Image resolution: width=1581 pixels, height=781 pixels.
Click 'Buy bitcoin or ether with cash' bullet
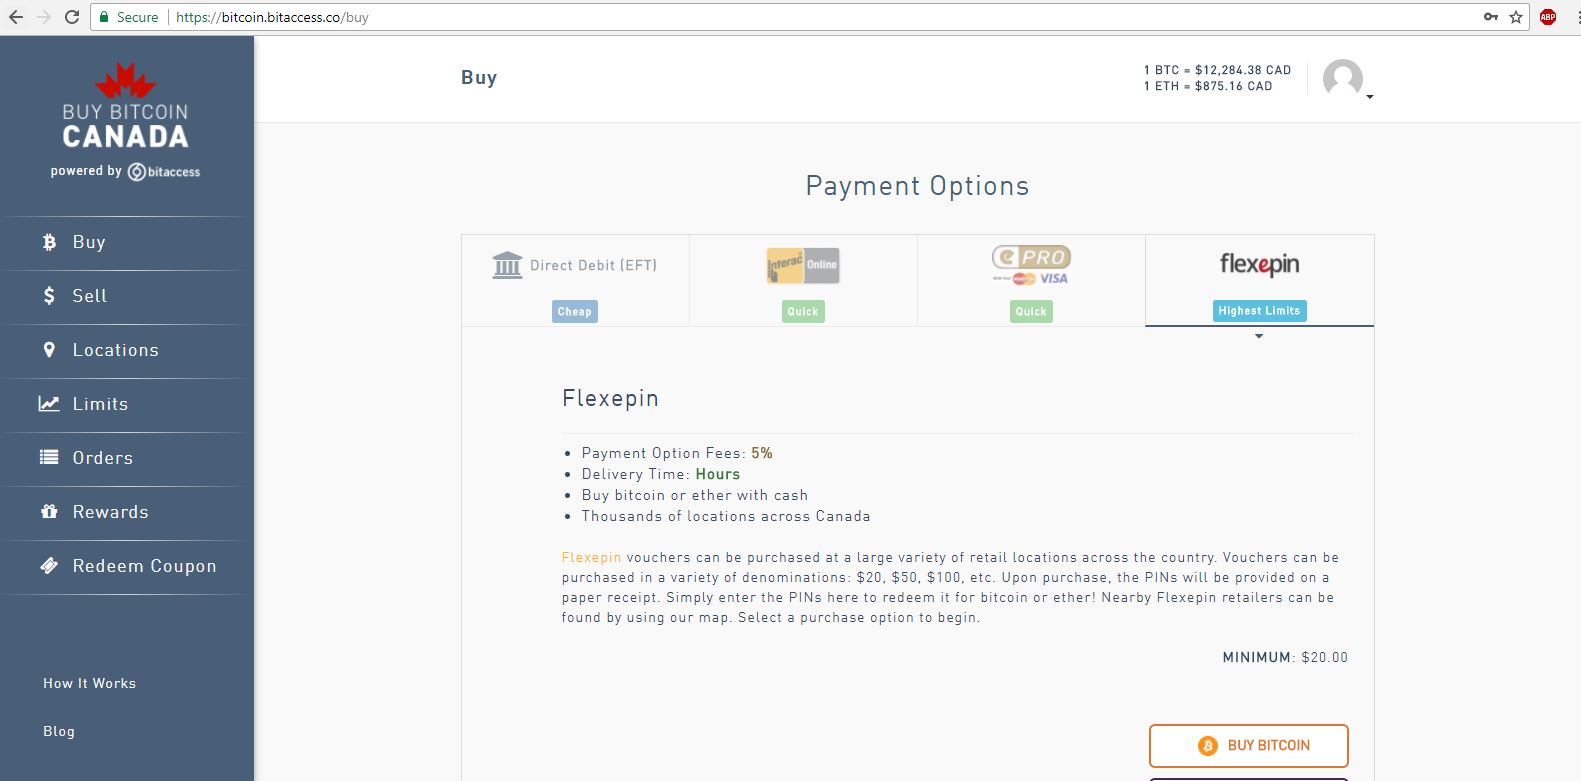click(695, 495)
